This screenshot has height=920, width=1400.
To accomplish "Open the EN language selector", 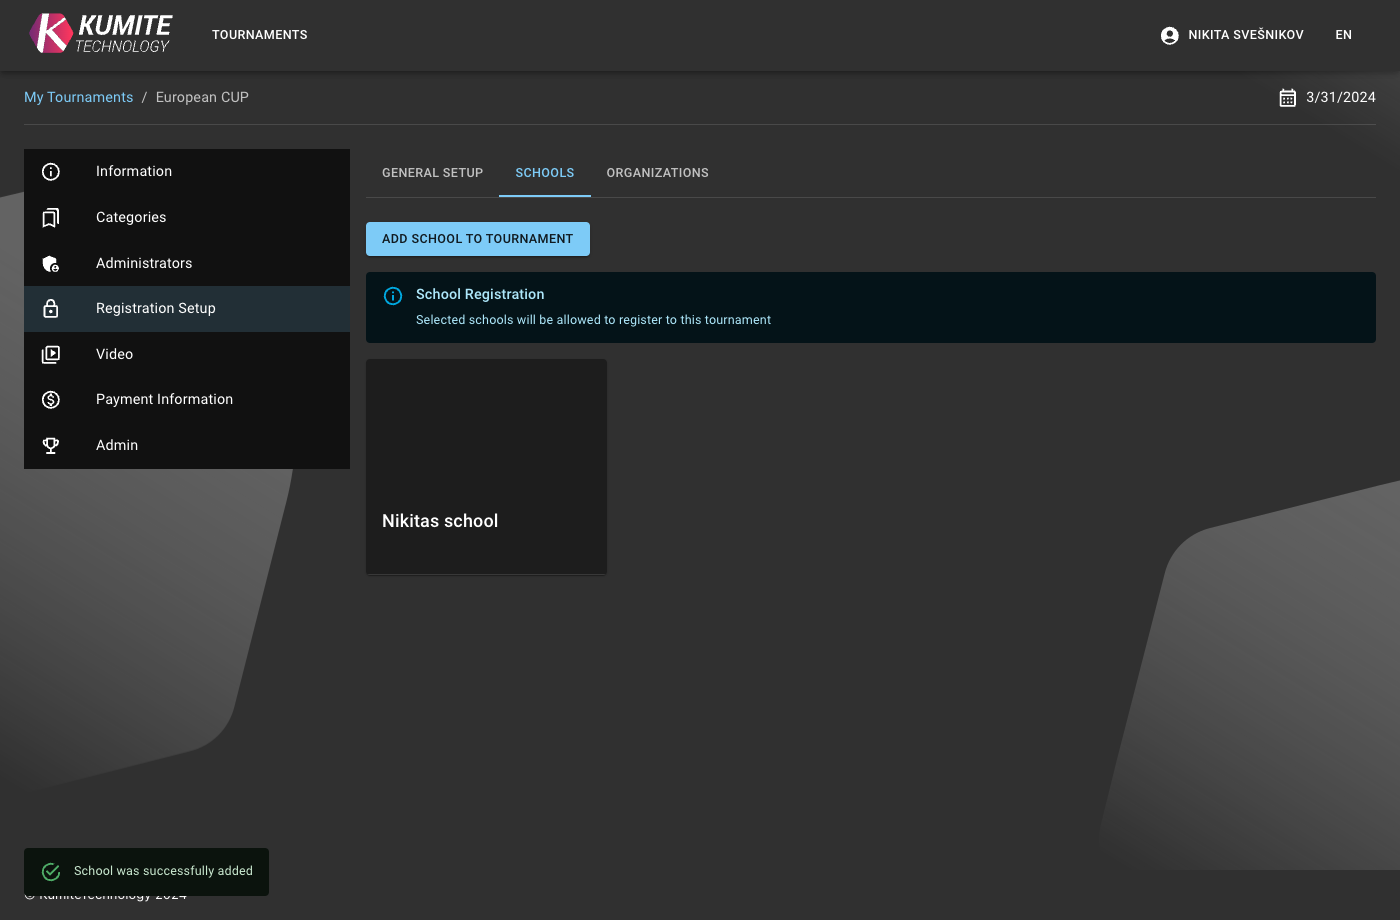I will coord(1343,35).
